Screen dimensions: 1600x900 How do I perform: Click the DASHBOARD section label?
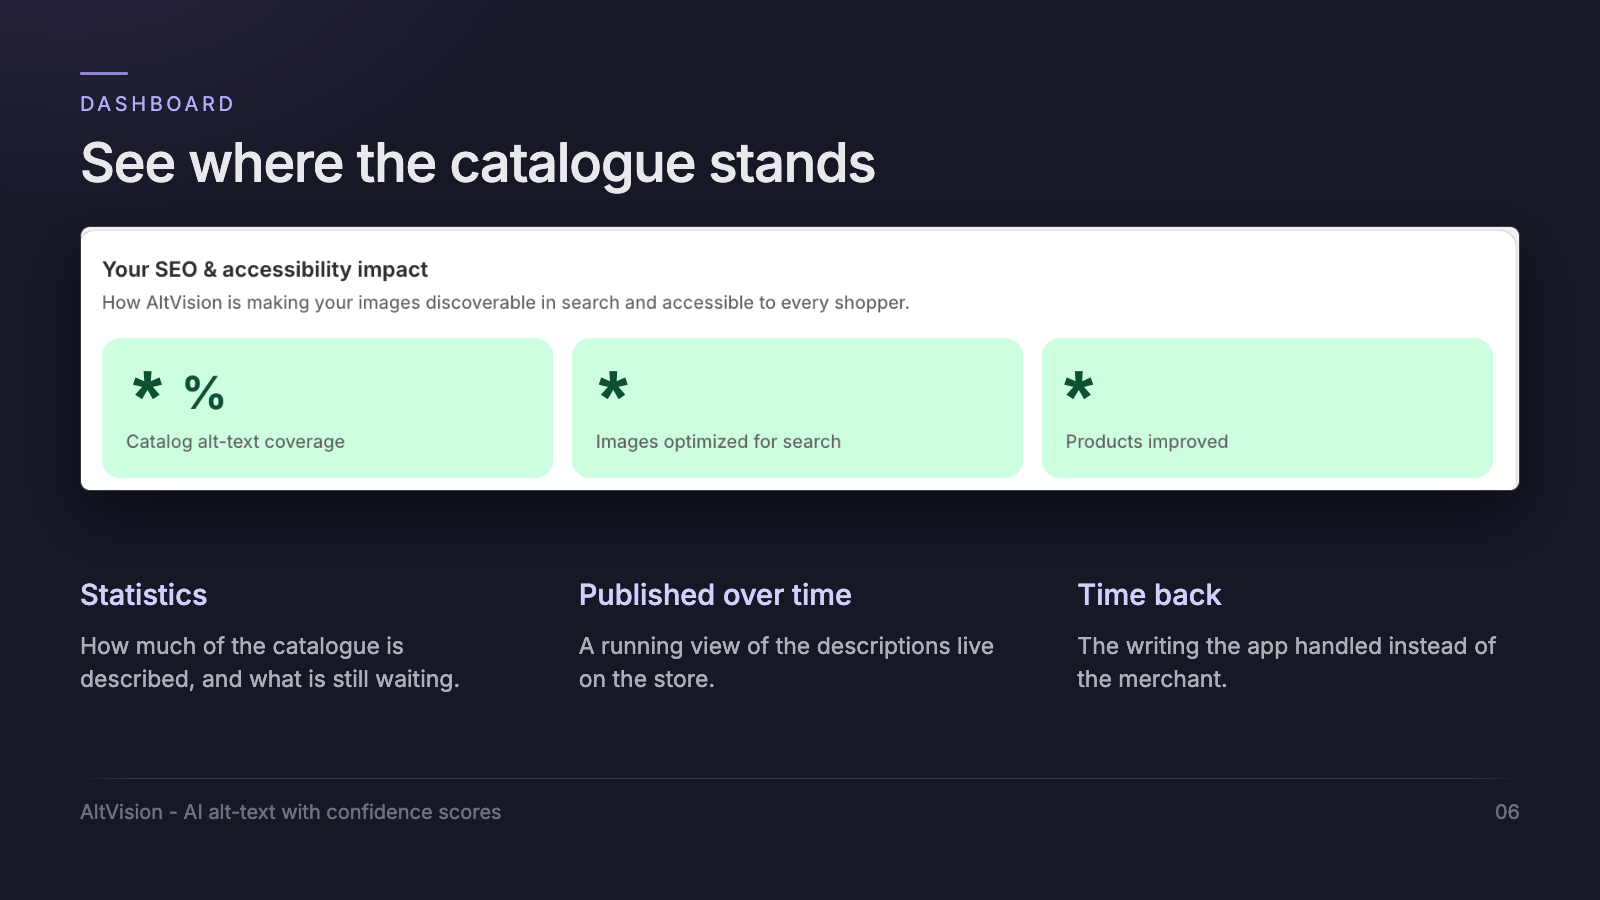157,104
